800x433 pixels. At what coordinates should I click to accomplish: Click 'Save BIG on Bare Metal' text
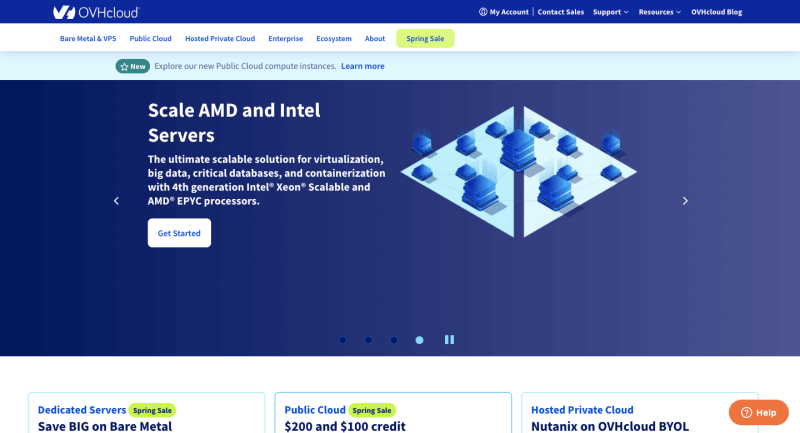105,426
